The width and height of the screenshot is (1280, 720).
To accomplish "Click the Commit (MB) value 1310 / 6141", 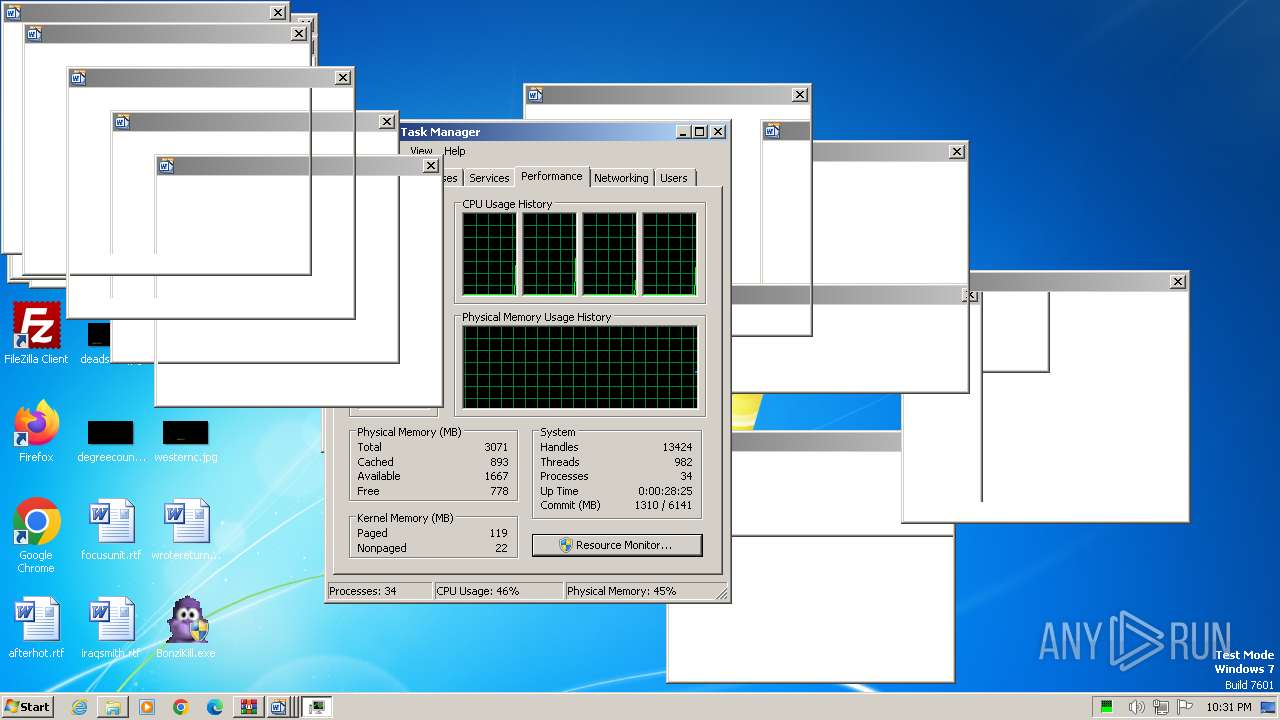I will pyautogui.click(x=663, y=505).
